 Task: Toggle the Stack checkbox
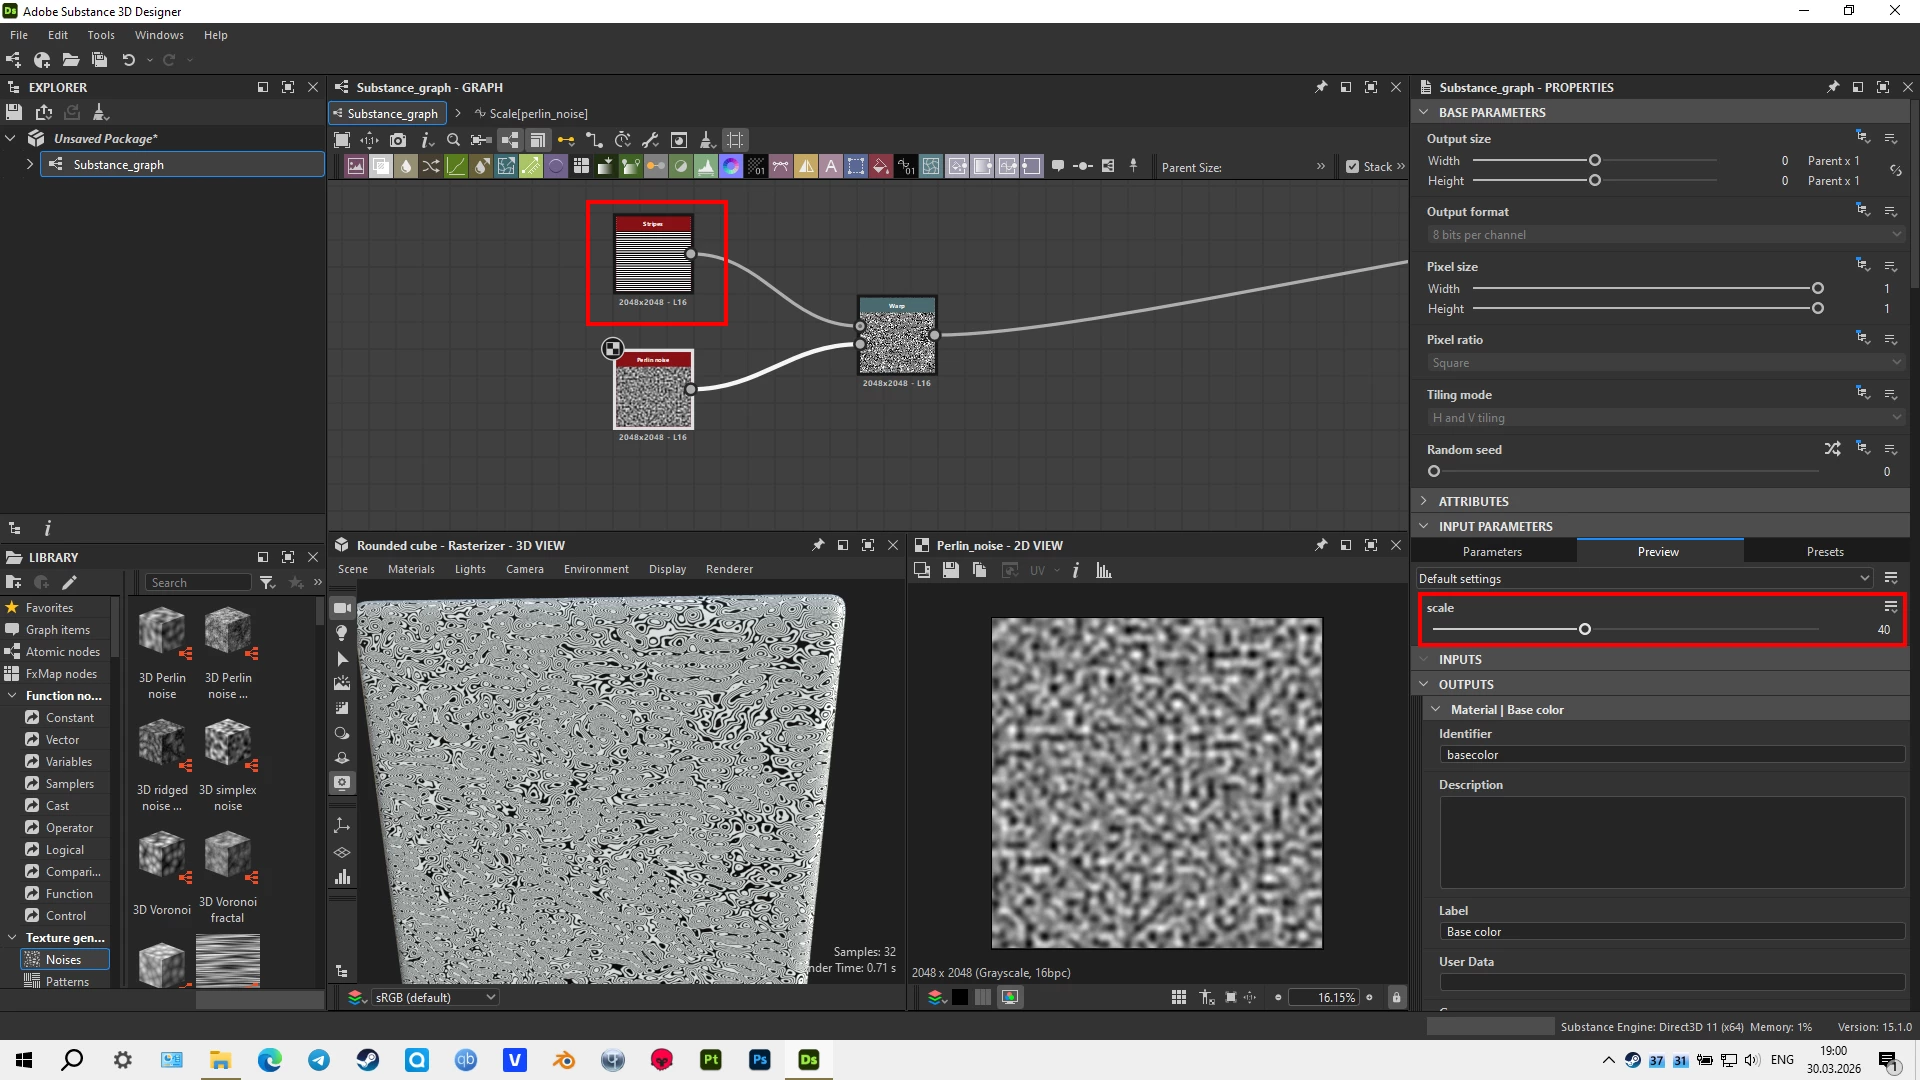click(x=1352, y=167)
